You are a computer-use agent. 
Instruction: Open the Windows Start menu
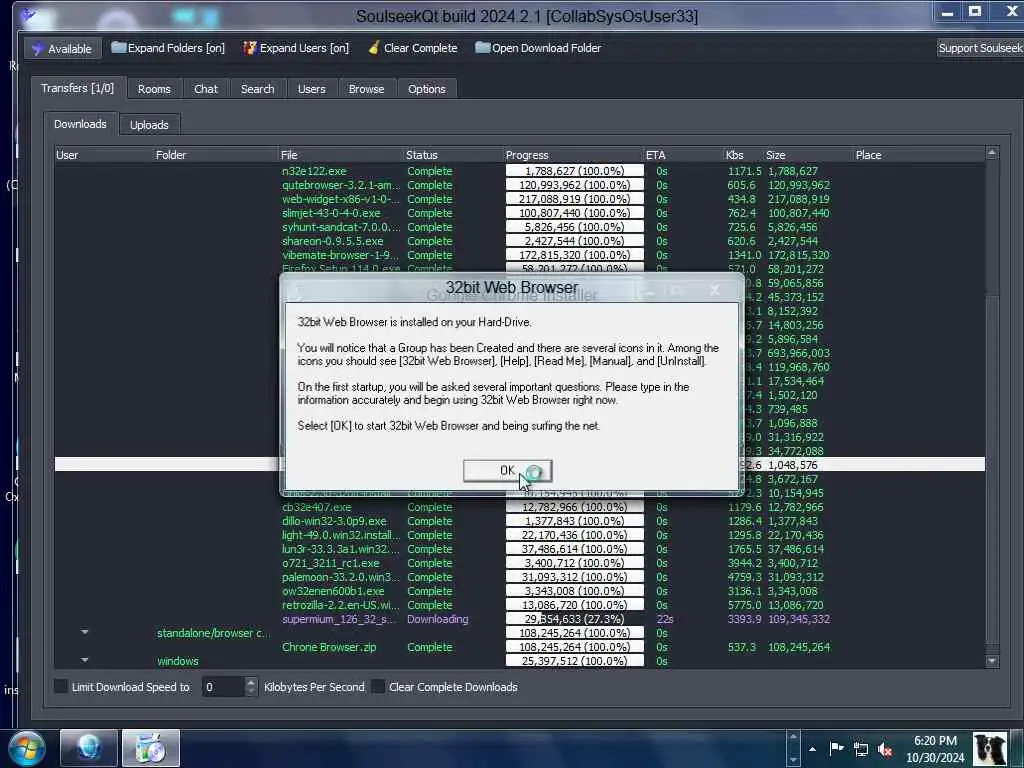click(x=27, y=748)
